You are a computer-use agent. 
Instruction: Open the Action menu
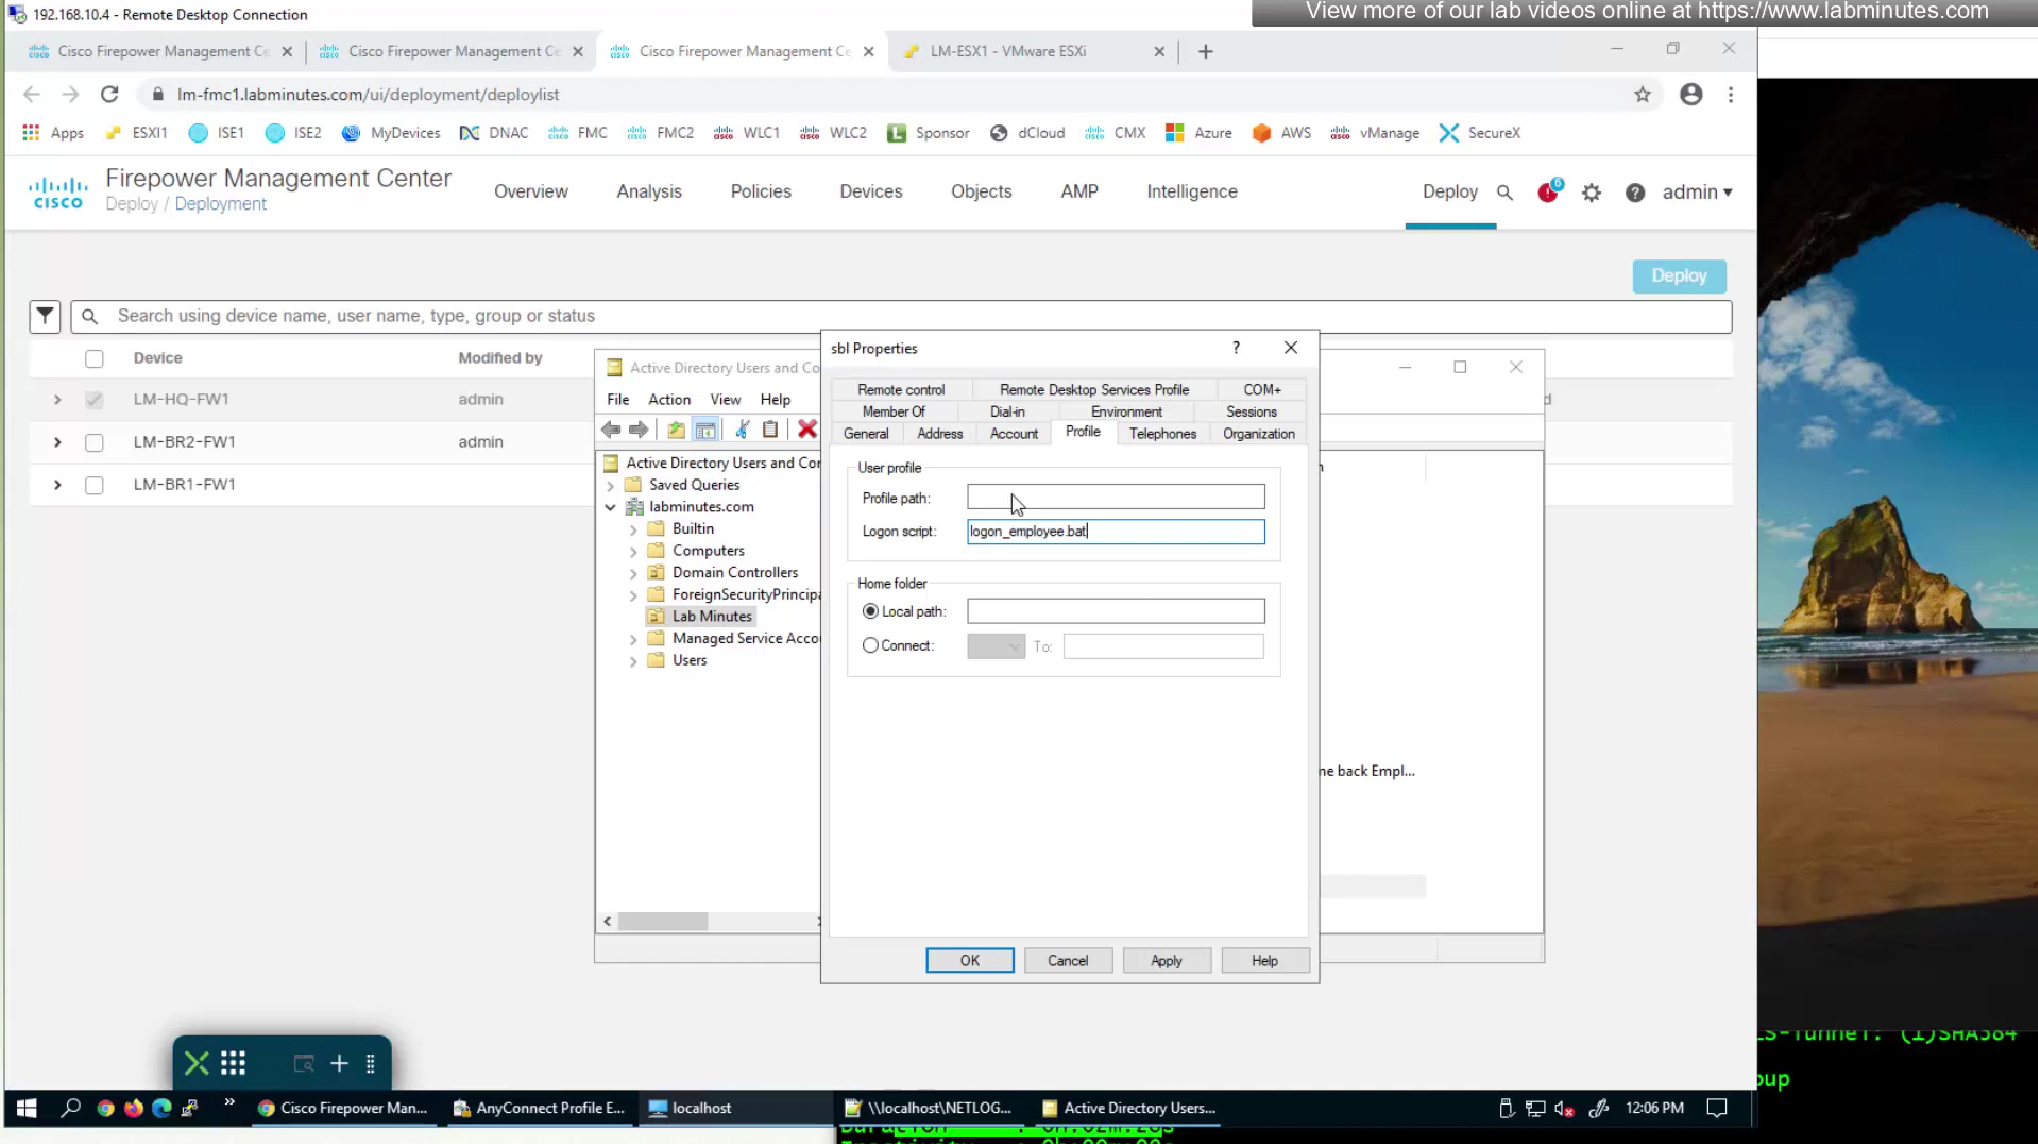click(x=669, y=399)
